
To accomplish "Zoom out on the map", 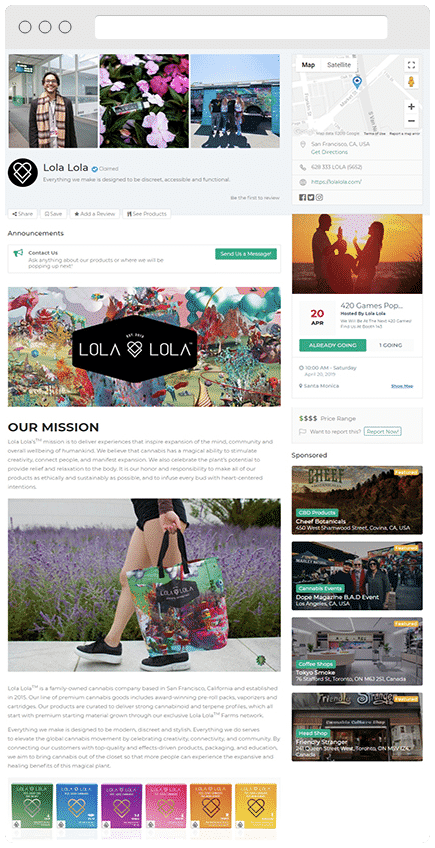I will click(411, 121).
